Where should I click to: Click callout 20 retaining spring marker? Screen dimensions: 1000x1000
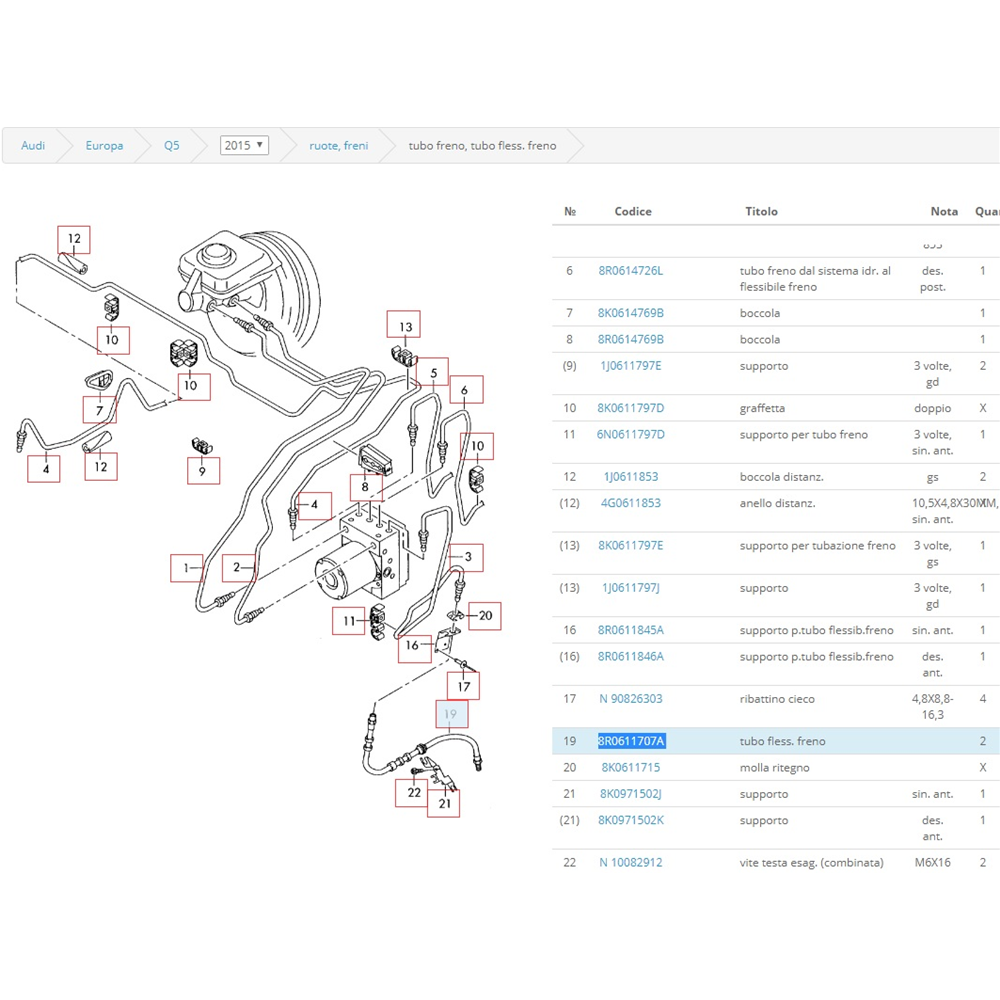pos(485,616)
